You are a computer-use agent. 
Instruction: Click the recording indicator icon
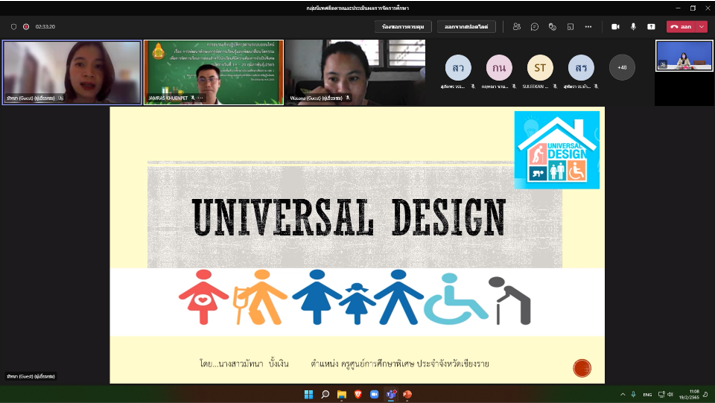click(x=26, y=27)
